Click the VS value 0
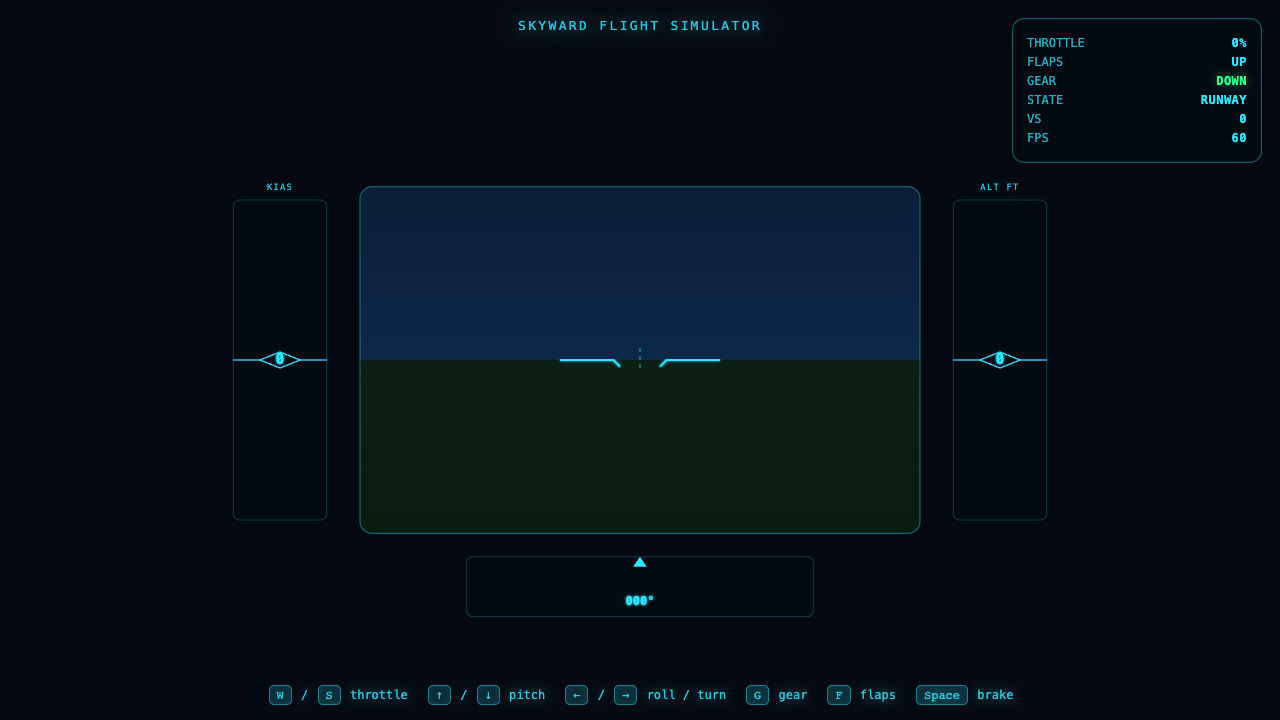 [x=1243, y=119]
